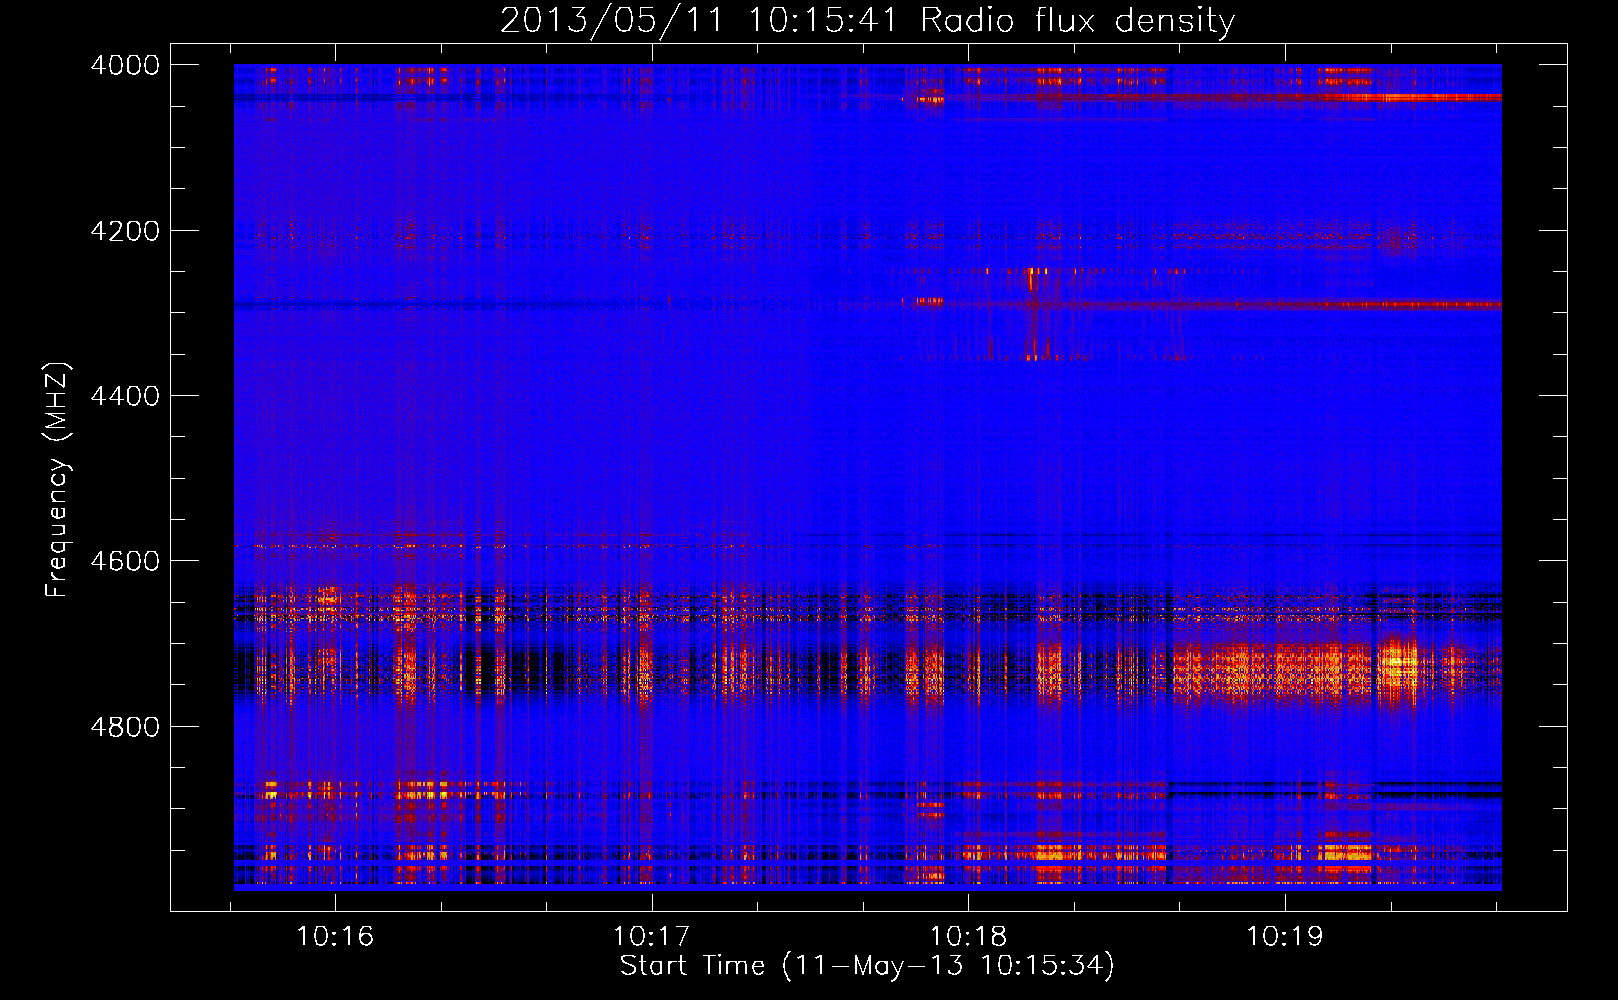The width and height of the screenshot is (1618, 1000).
Task: Click the 10:19 time tick label
Action: tap(1284, 936)
